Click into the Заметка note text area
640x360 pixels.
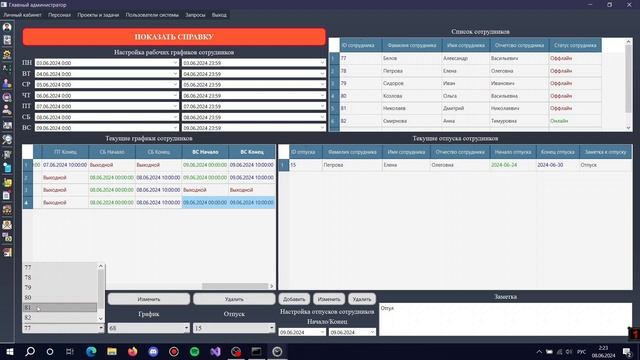505,319
